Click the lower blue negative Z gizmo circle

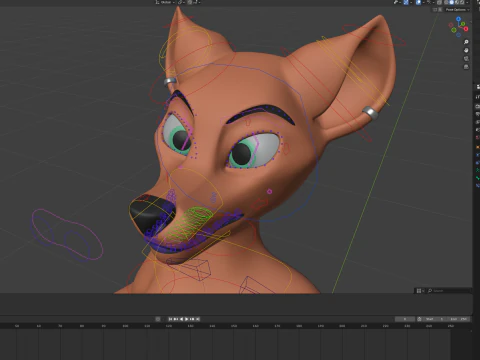(458, 35)
